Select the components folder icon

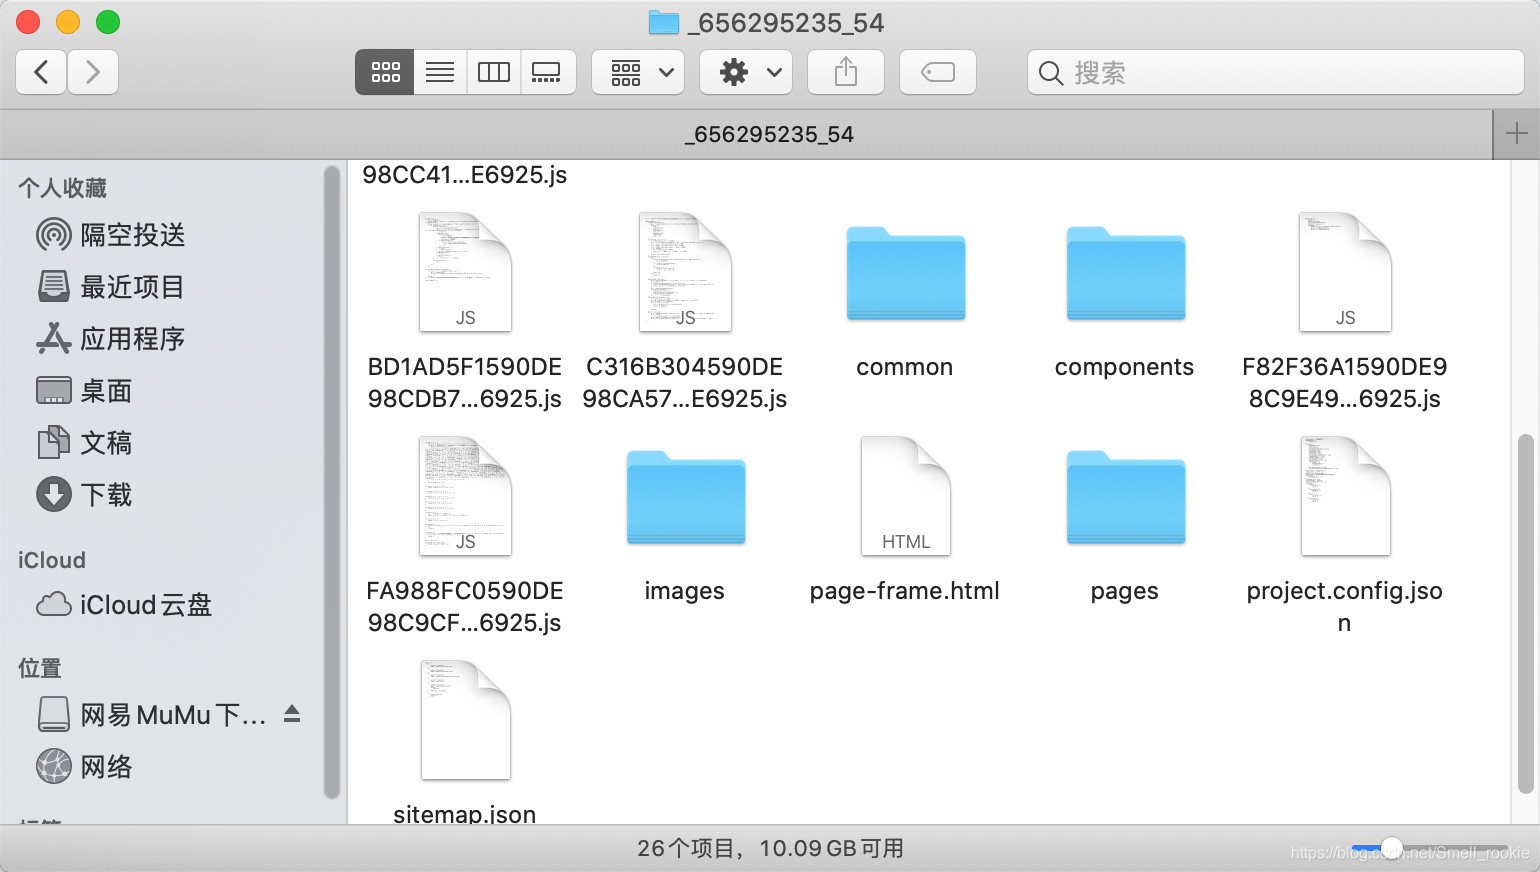[x=1126, y=273]
